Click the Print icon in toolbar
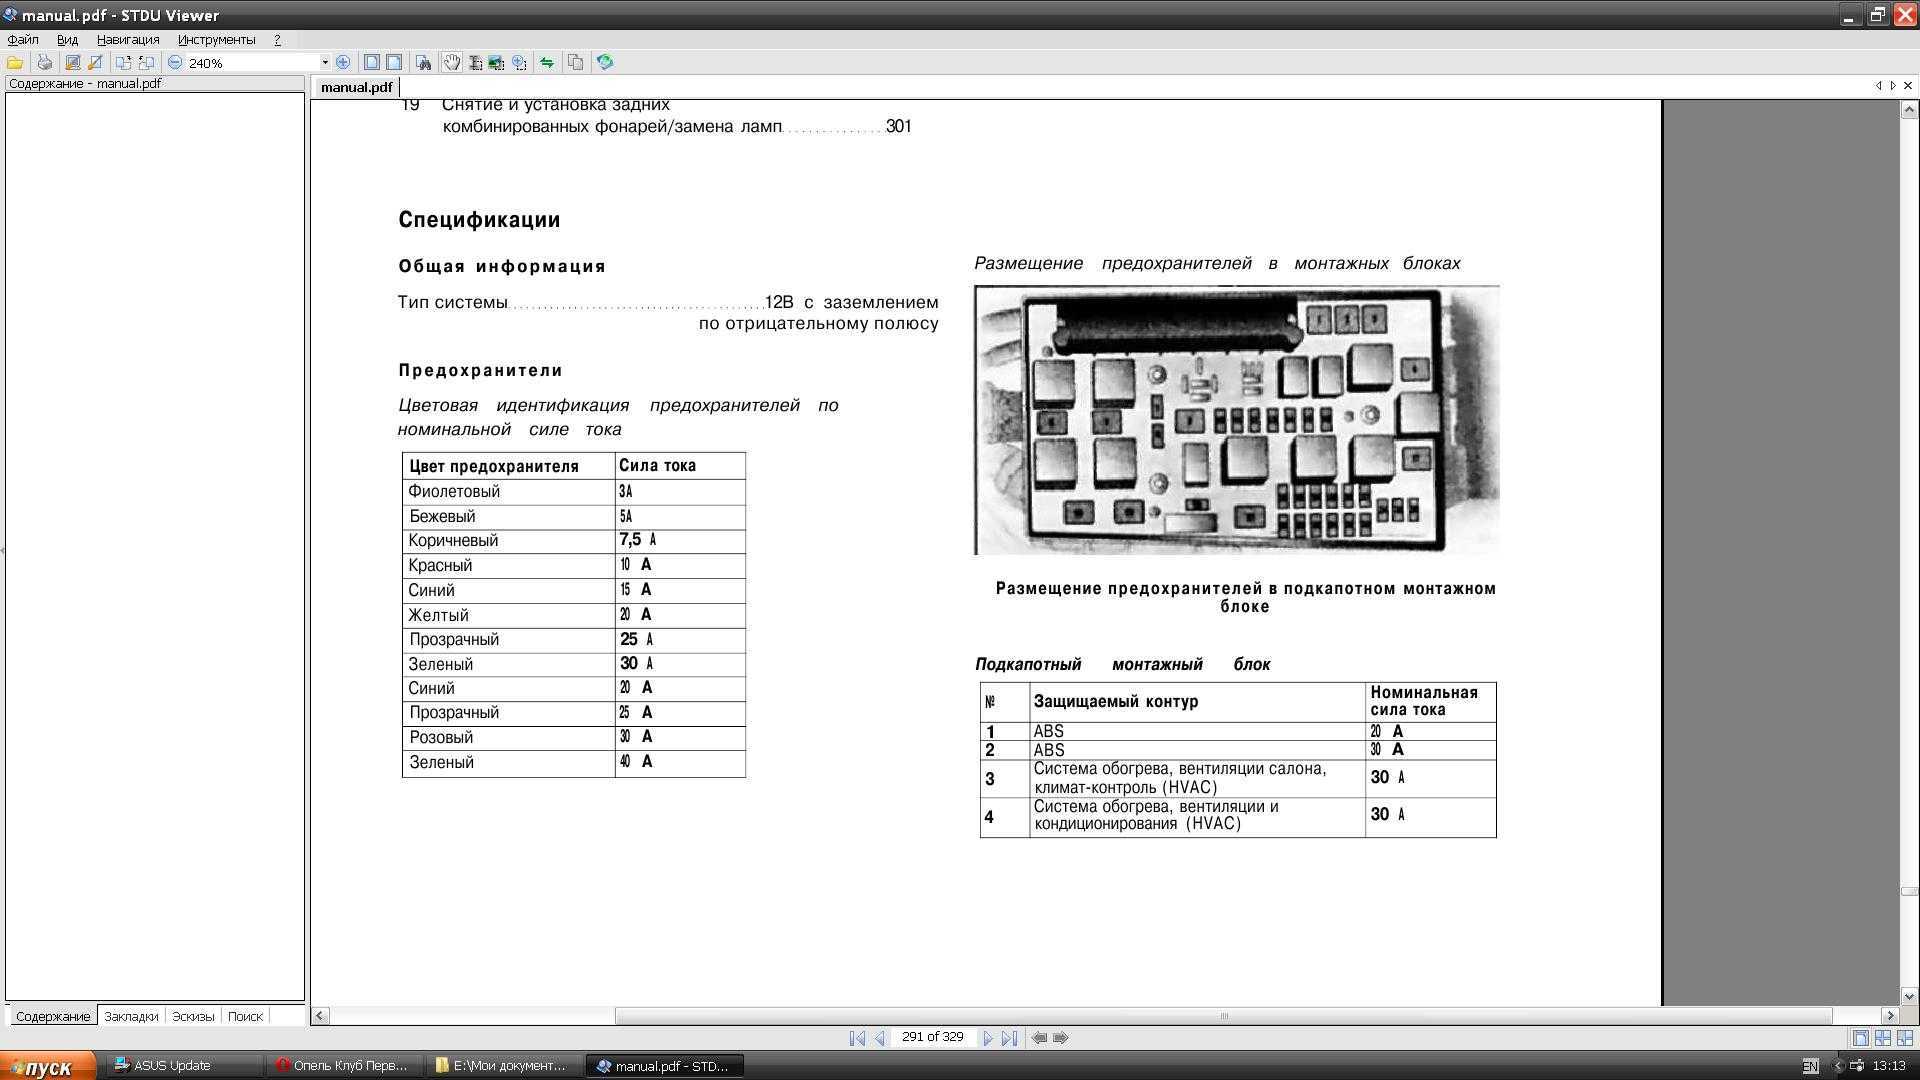The height and width of the screenshot is (1080, 1920). click(x=44, y=62)
